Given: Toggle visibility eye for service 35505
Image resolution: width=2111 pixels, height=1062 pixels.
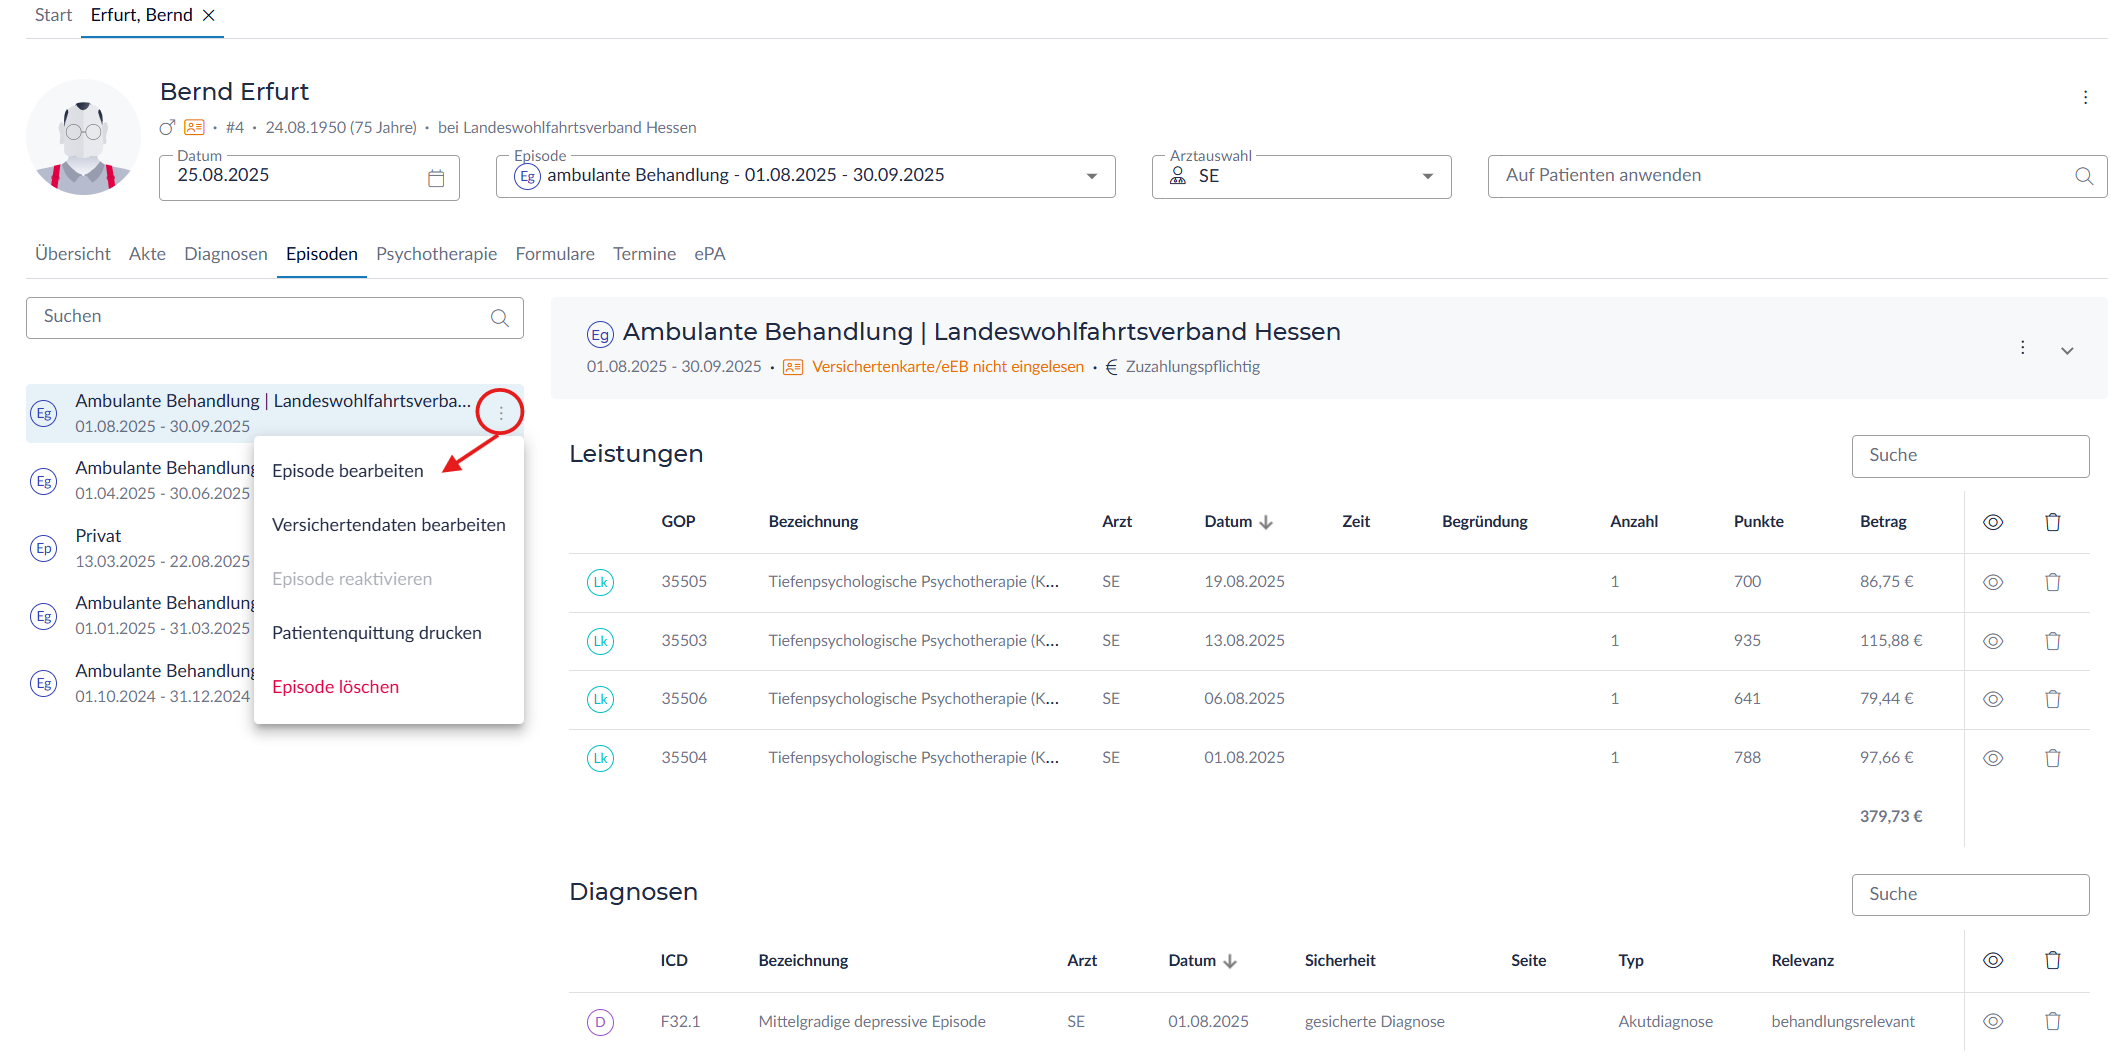Looking at the screenshot, I should (x=1992, y=582).
